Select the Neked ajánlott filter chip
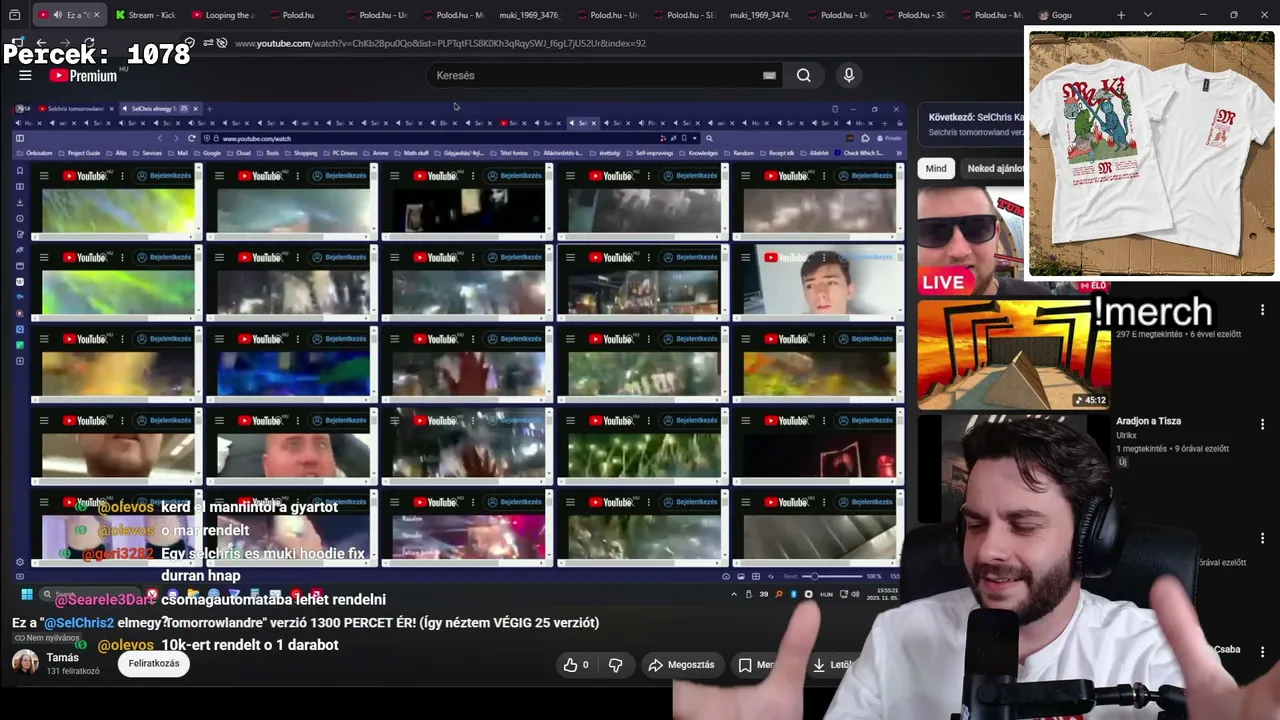The width and height of the screenshot is (1280, 720). pos(995,169)
